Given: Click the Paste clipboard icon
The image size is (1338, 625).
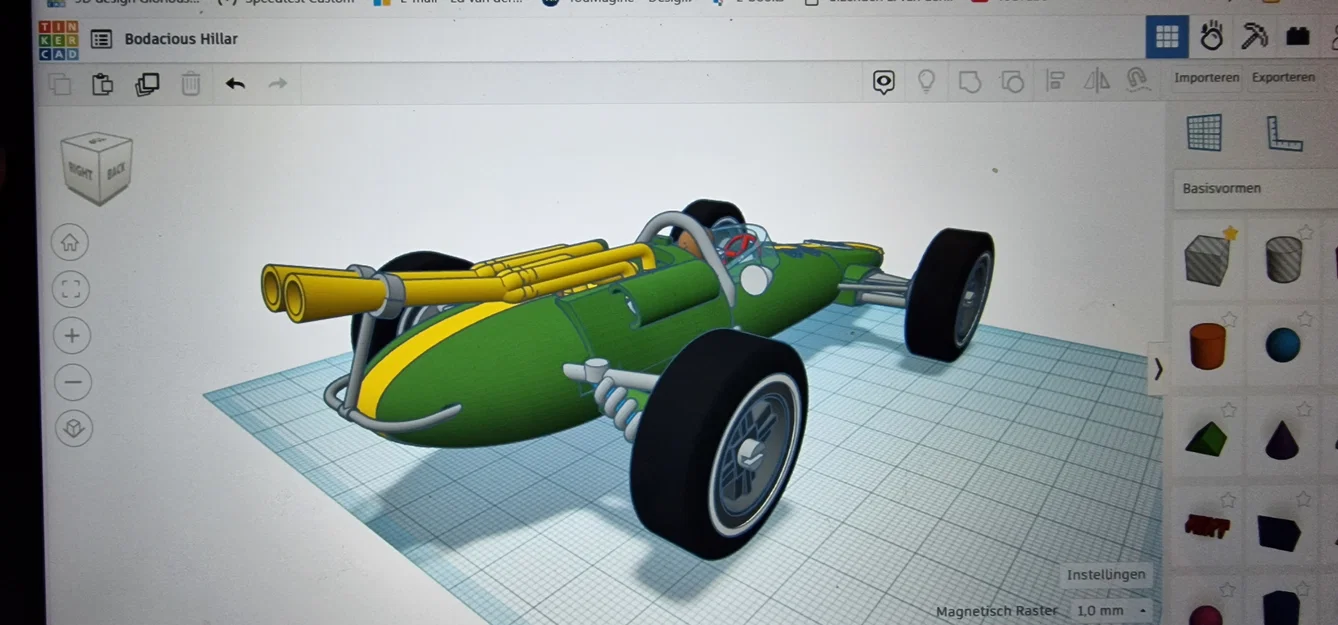Looking at the screenshot, I should point(102,84).
